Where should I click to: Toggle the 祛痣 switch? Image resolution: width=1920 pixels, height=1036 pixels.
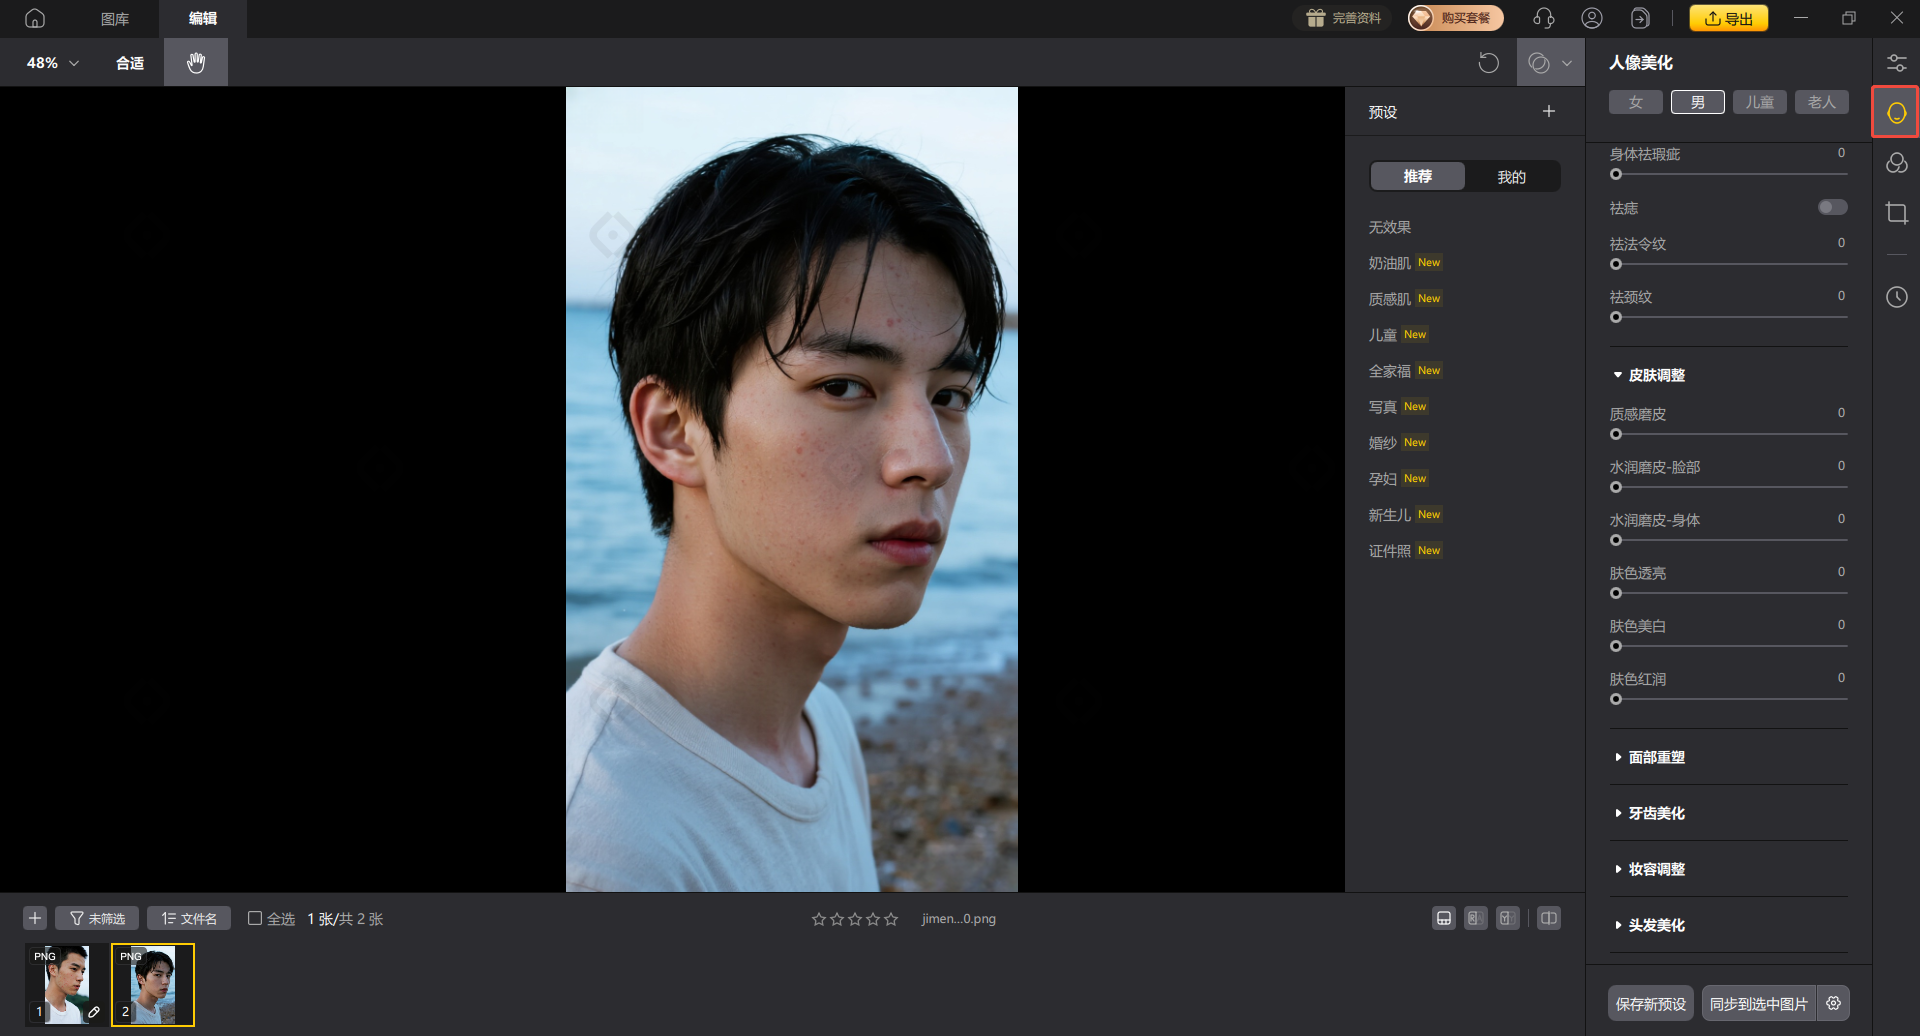click(1832, 207)
